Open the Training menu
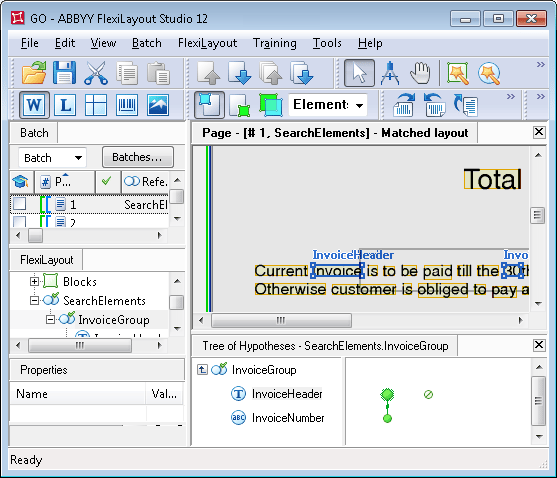557x478 pixels. pyautogui.click(x=275, y=43)
